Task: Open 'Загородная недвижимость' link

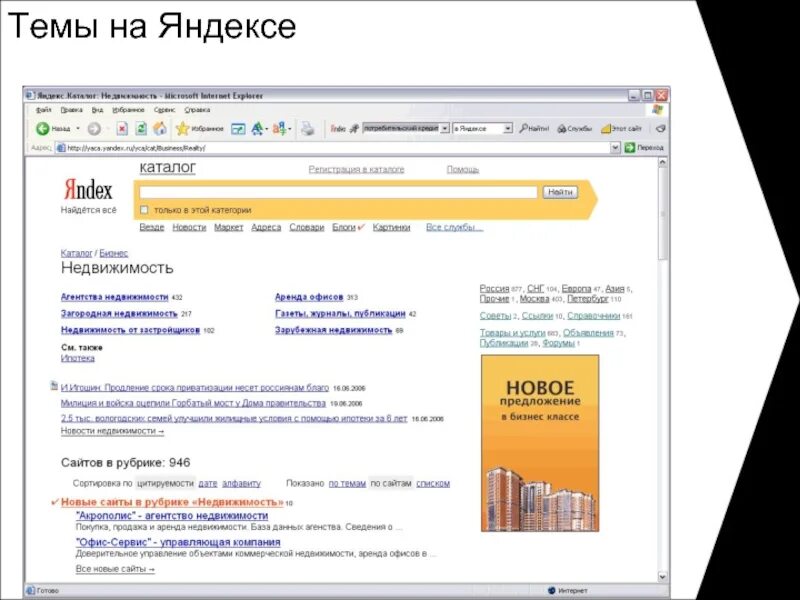Action: pyautogui.click(x=119, y=313)
